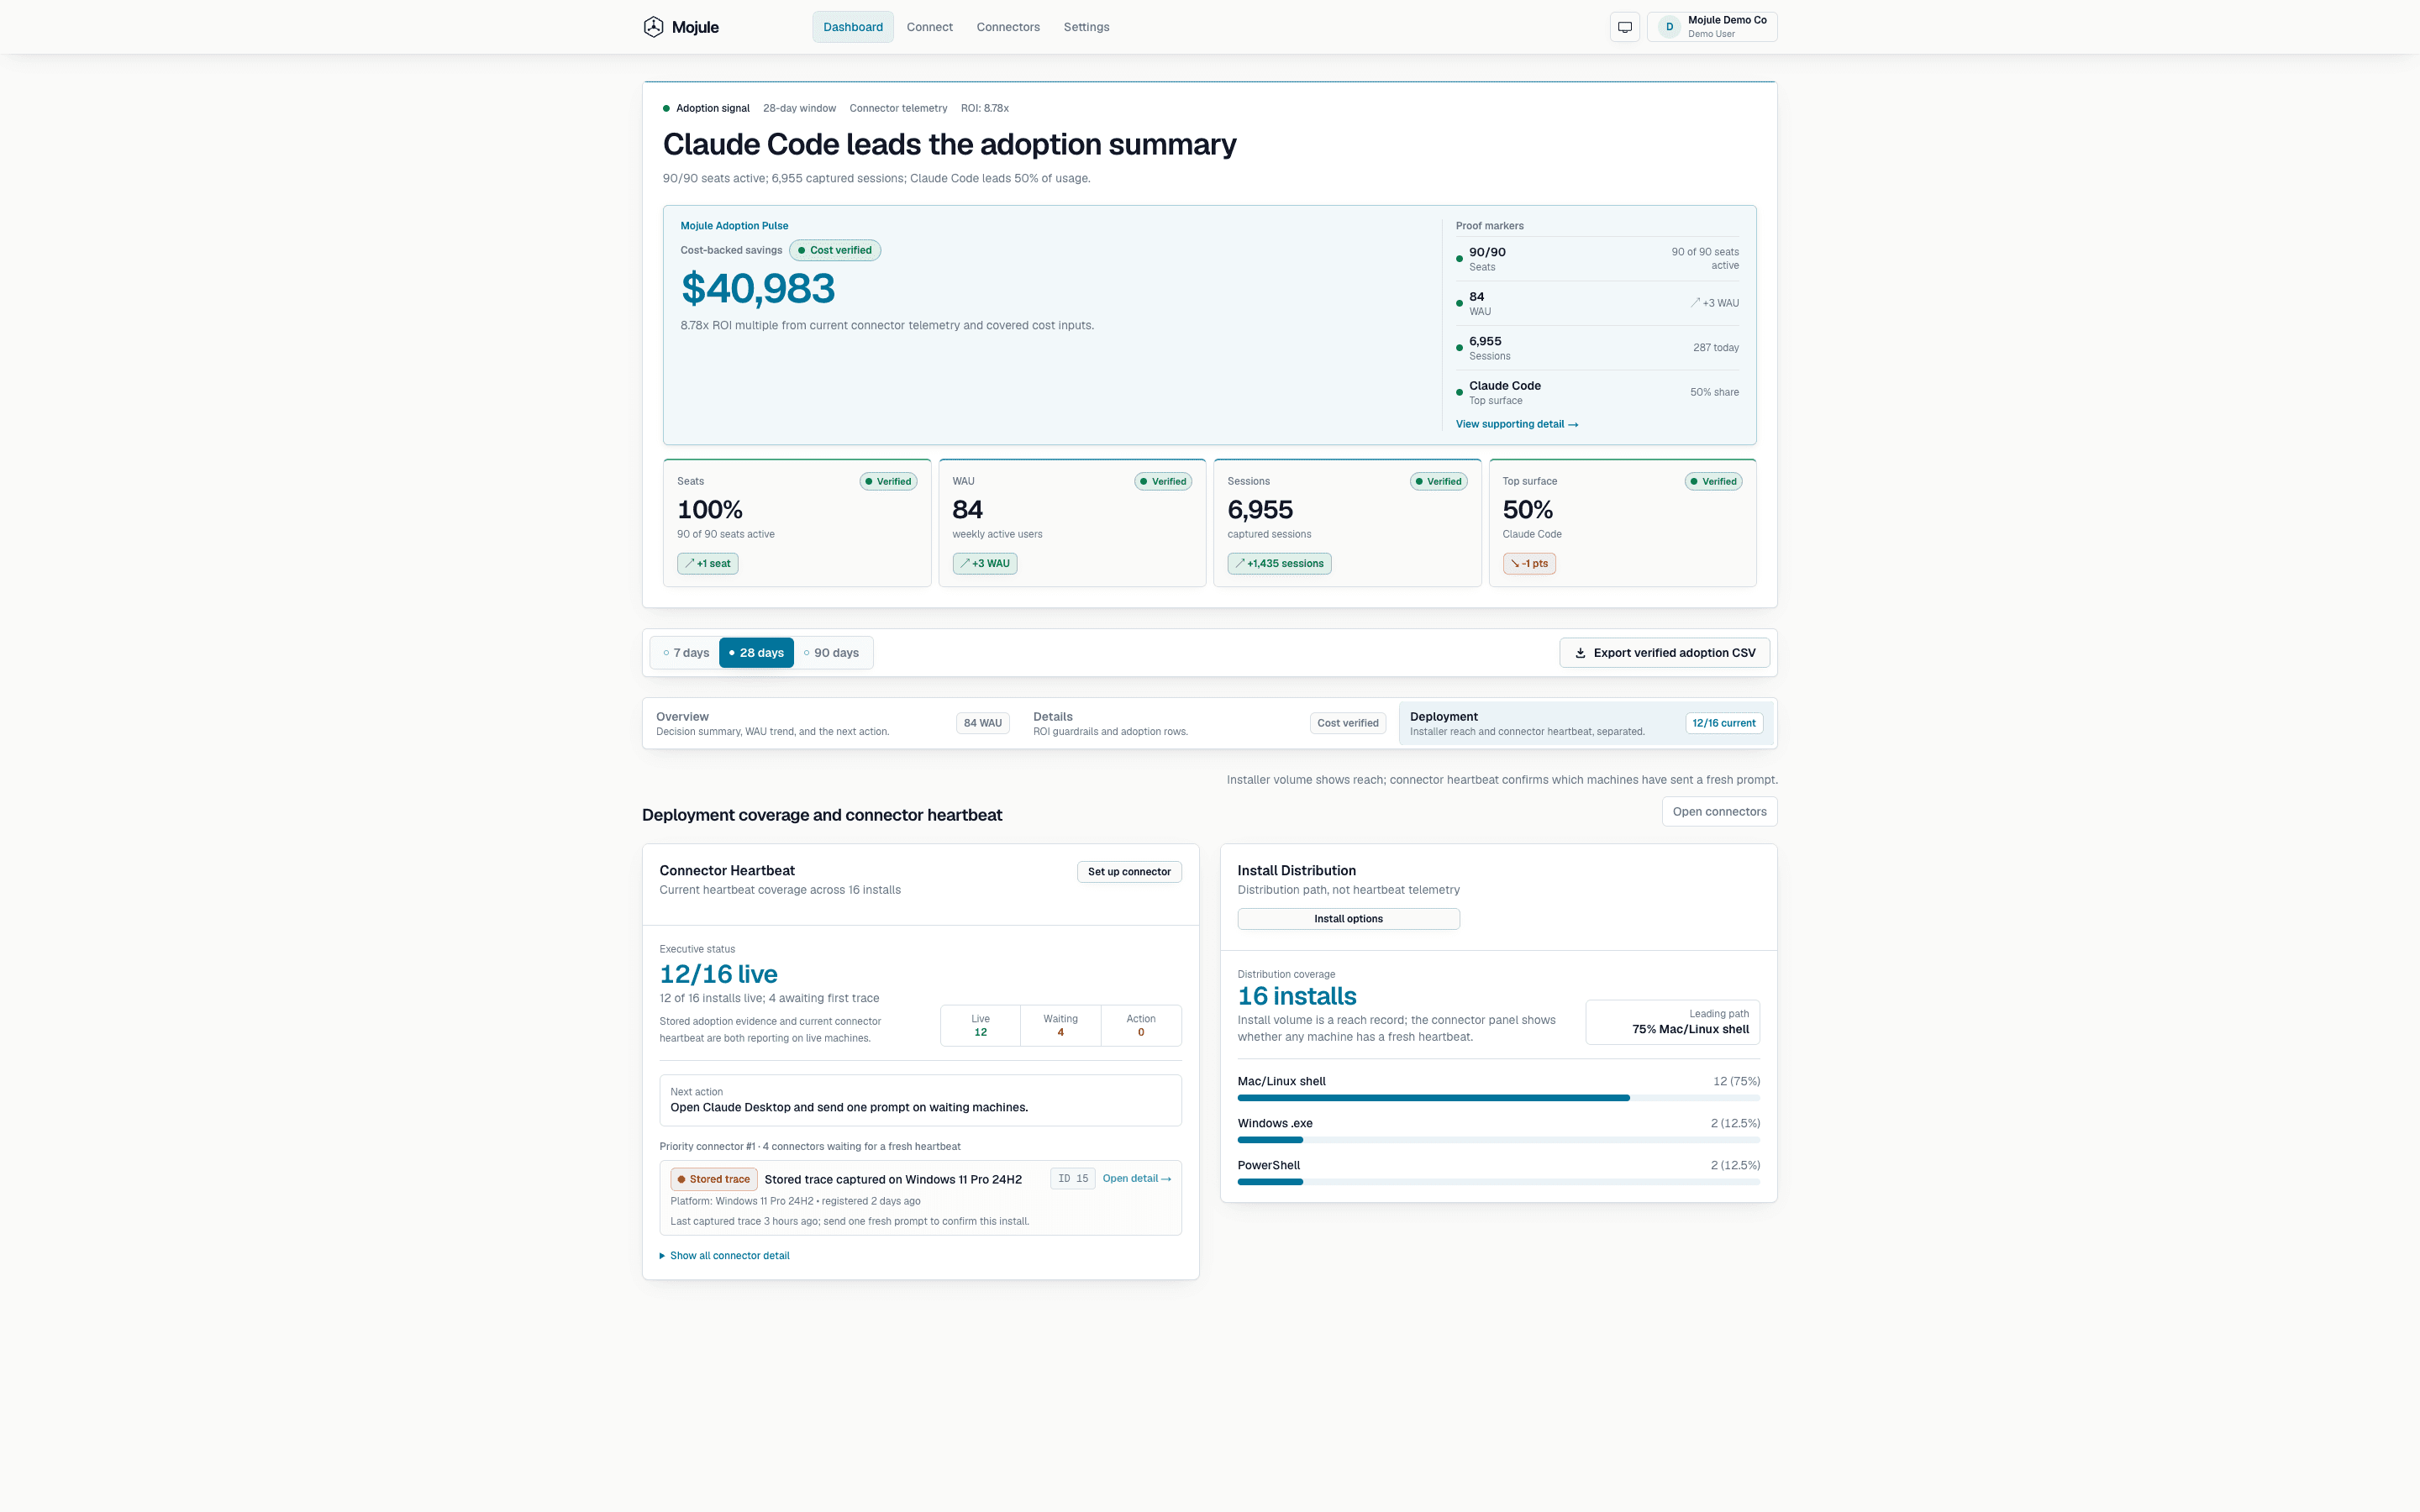Viewport: 2420px width, 1512px height.
Task: Click the arrow on View supporting detail
Action: pos(1573,425)
